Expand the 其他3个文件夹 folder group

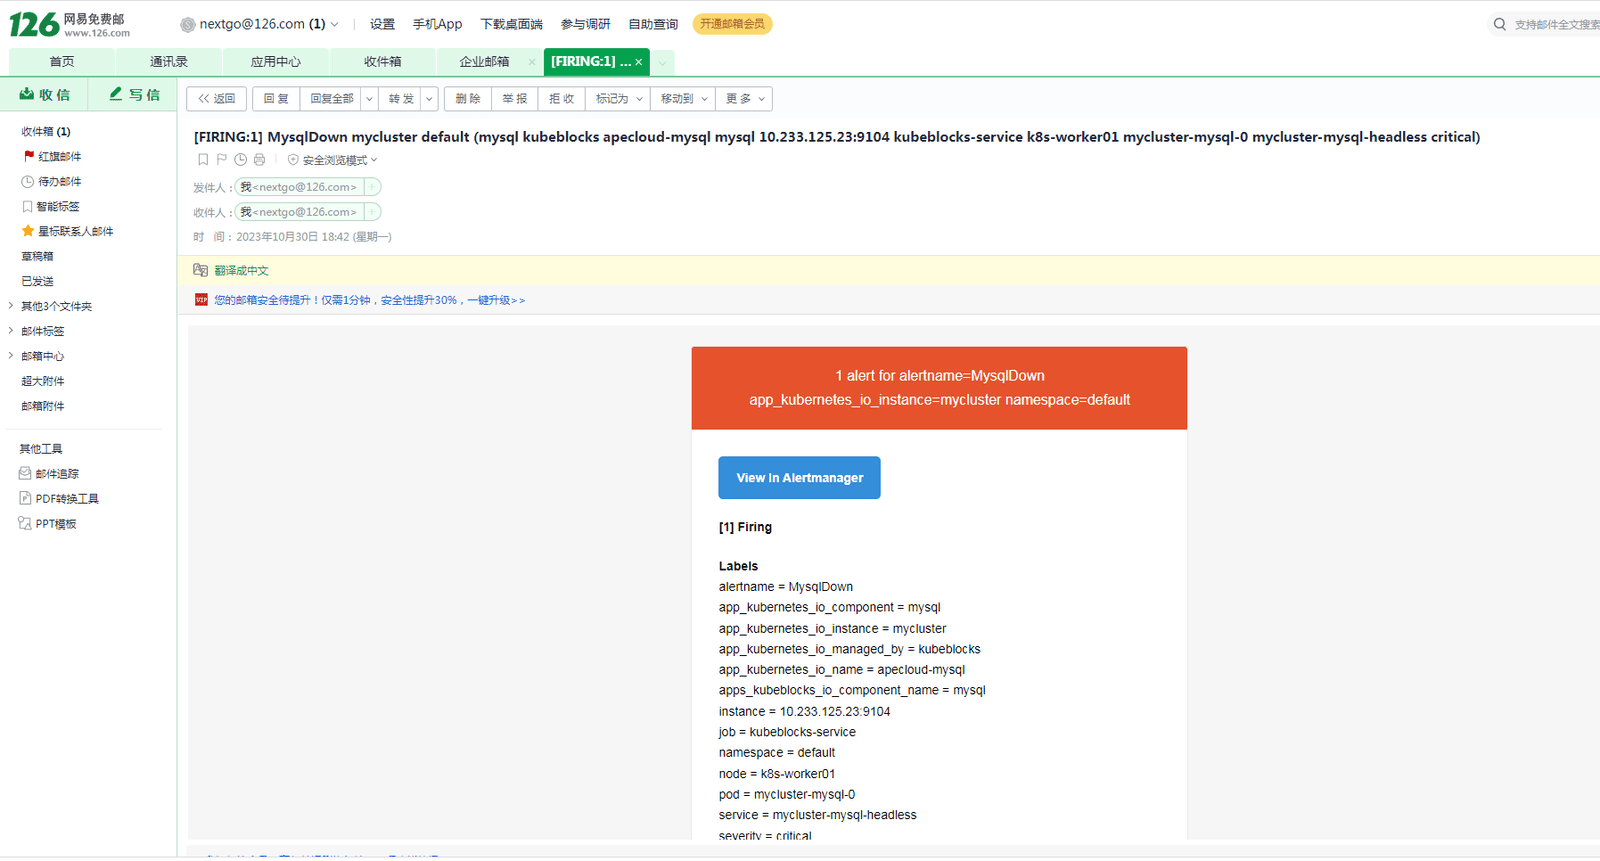click(x=11, y=306)
